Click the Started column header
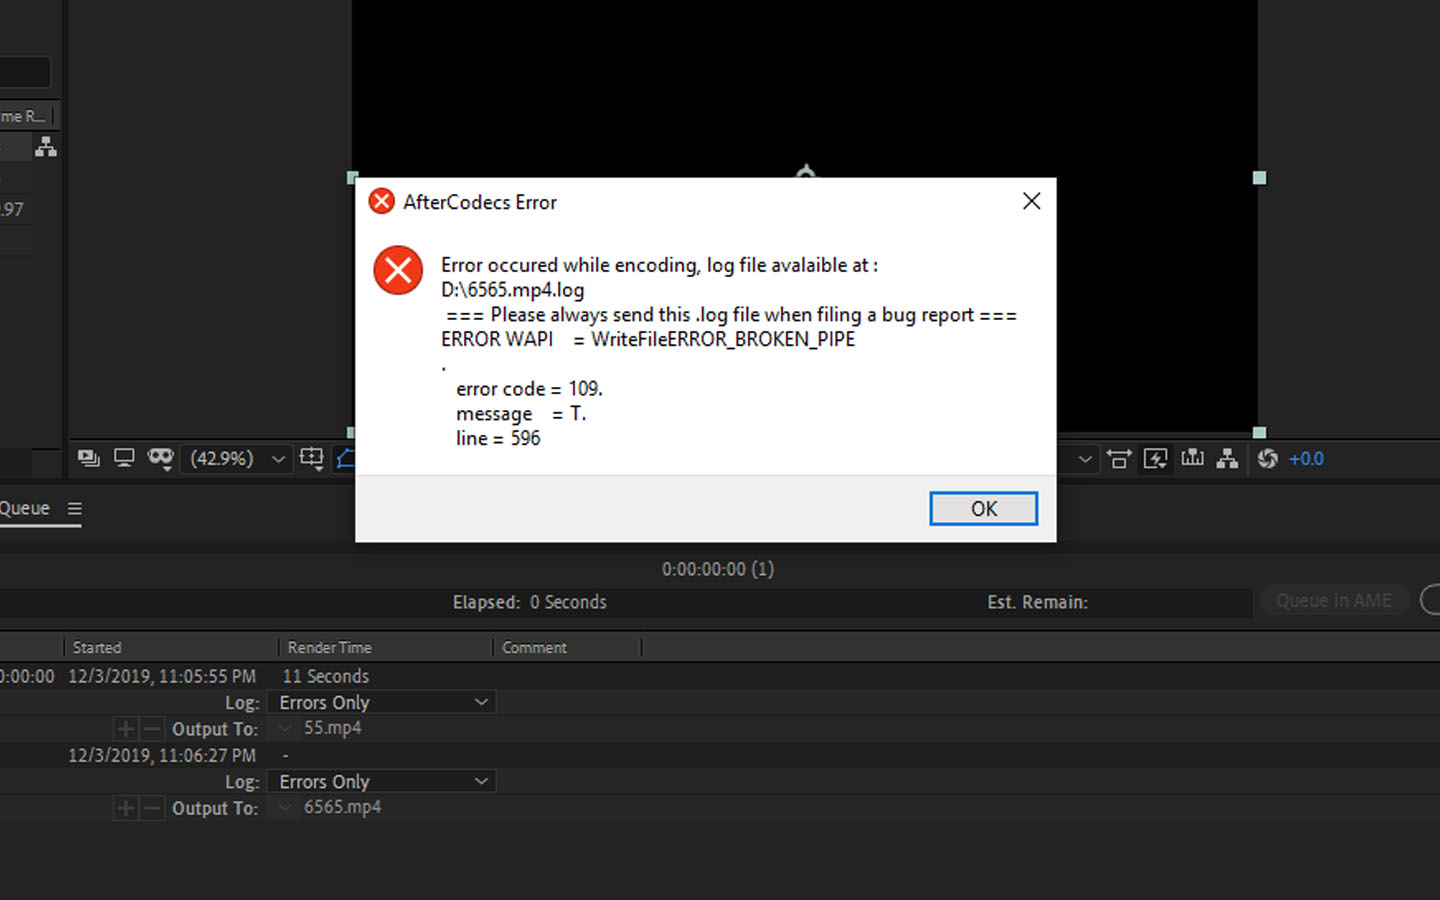The width and height of the screenshot is (1440, 900). pyautogui.click(x=96, y=647)
